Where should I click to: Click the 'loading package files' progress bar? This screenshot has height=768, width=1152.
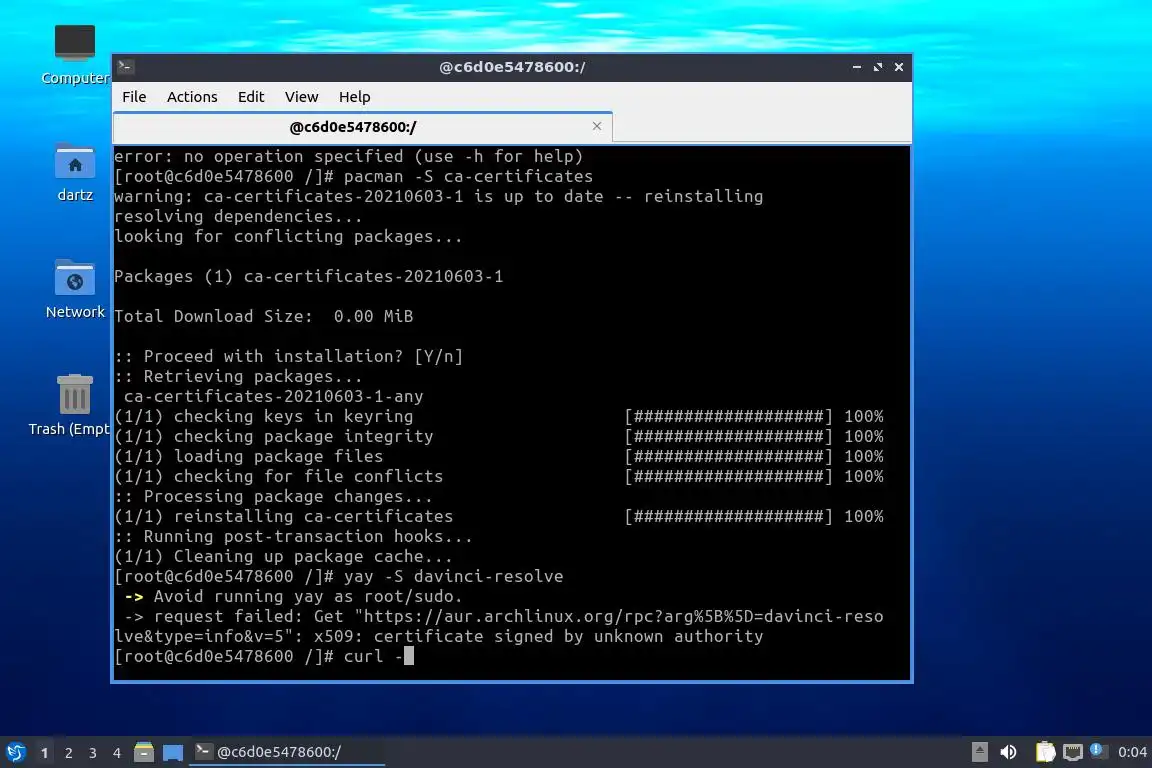(729, 456)
